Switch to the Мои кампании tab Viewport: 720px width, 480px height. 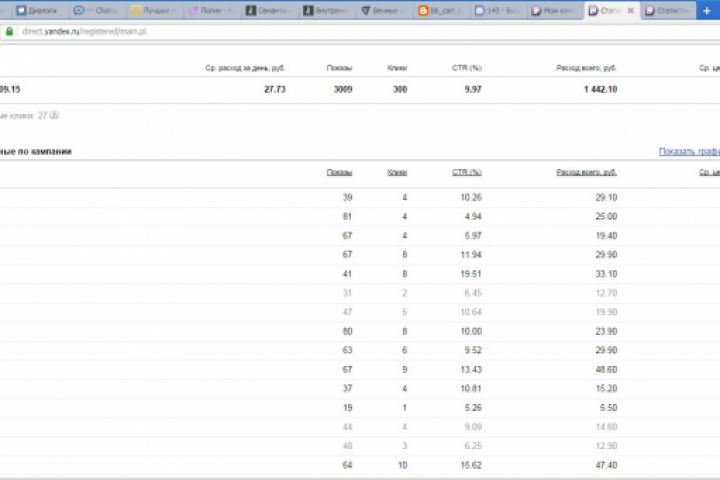pos(556,11)
